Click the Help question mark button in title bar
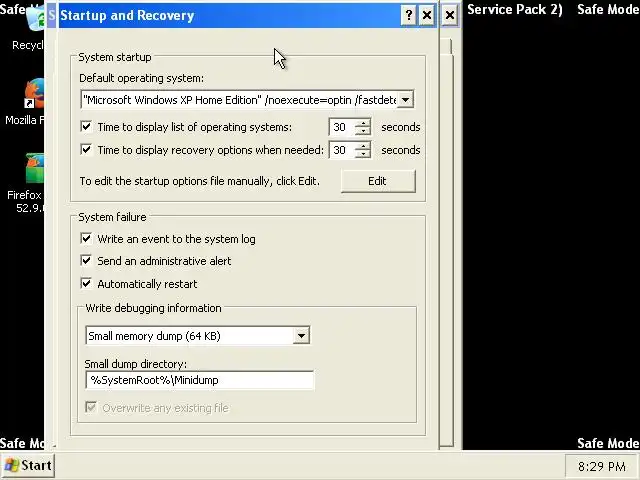640x480 pixels. click(x=409, y=16)
